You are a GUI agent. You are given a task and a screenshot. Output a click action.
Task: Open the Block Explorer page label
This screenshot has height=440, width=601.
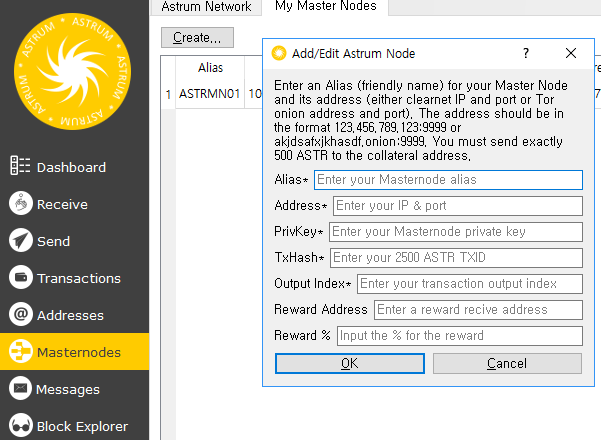point(82,426)
